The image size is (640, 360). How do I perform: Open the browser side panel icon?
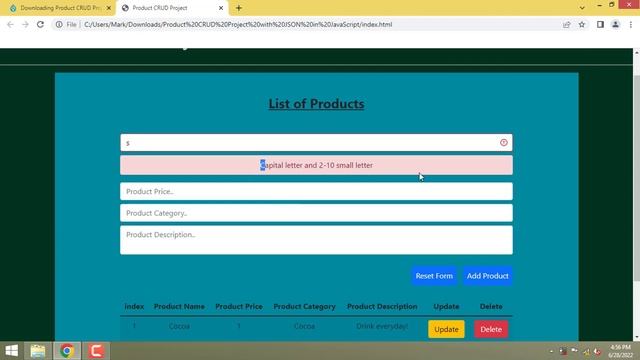tap(600, 24)
